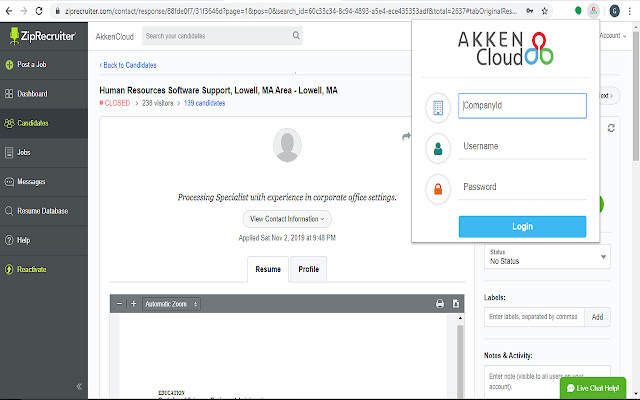640x400 pixels.
Task: Click the username person icon
Action: pos(438,149)
